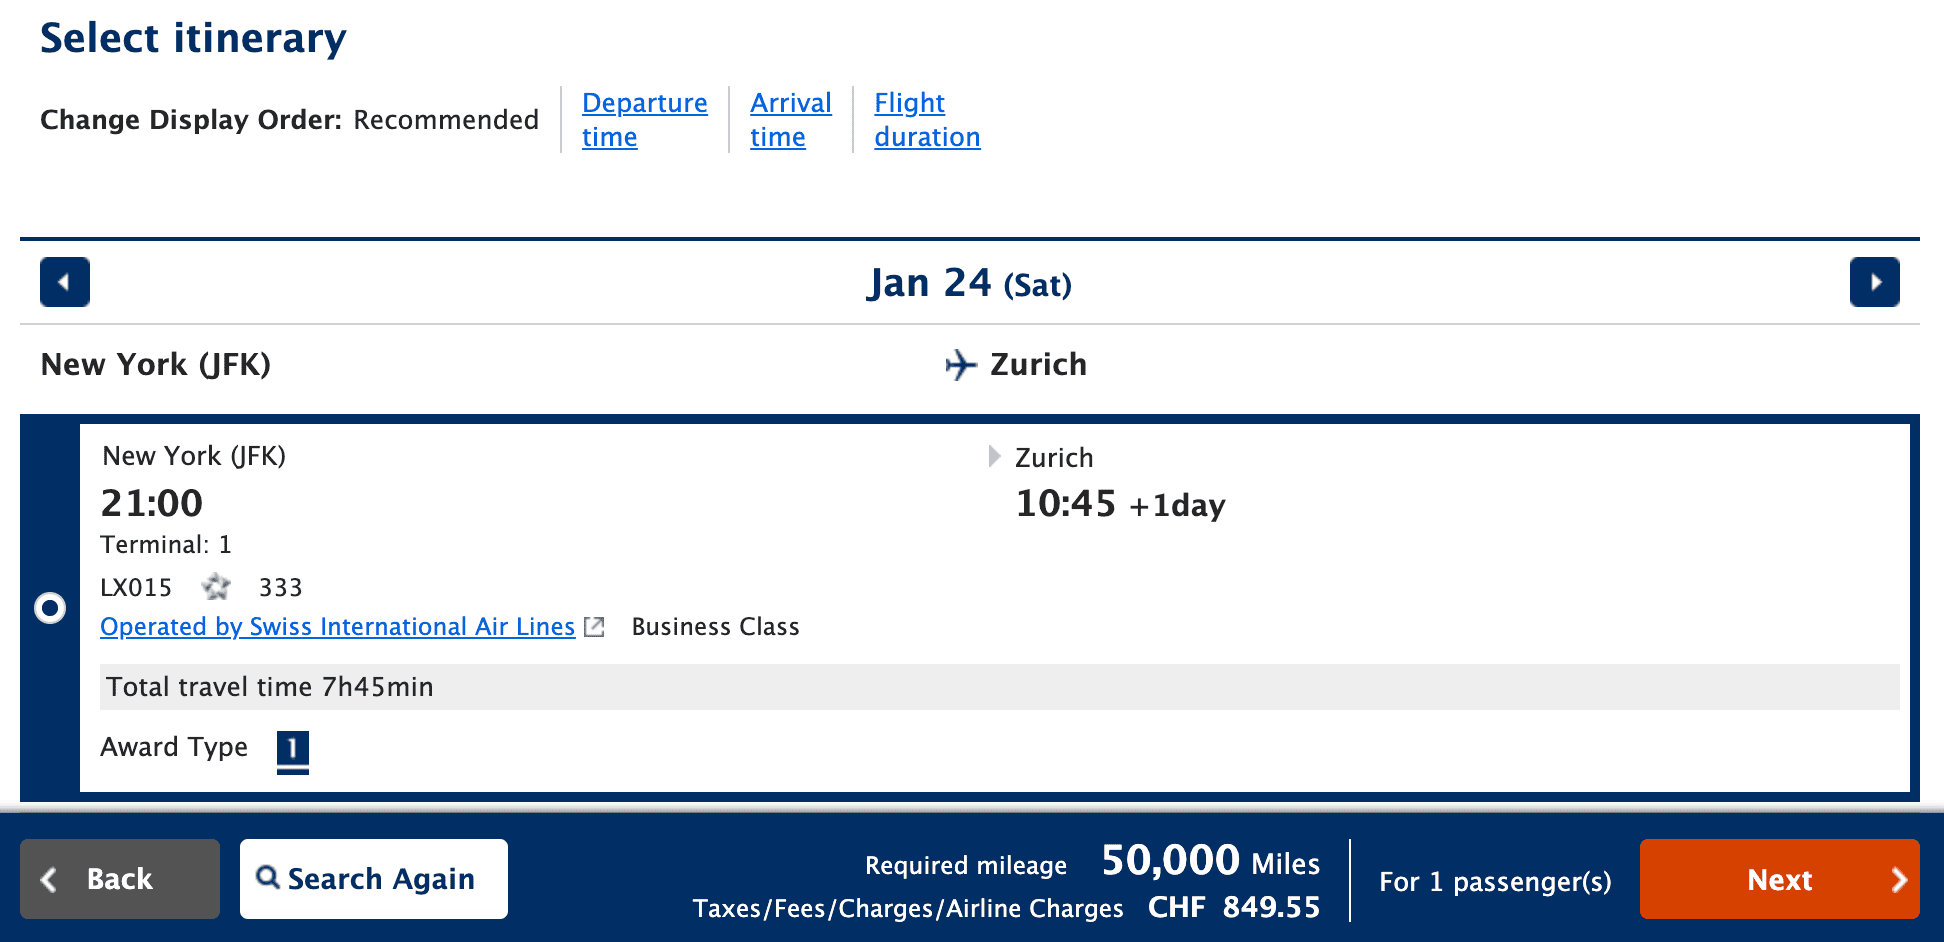1944x942 pixels.
Task: Click the star icon next to LX015
Action: click(216, 587)
